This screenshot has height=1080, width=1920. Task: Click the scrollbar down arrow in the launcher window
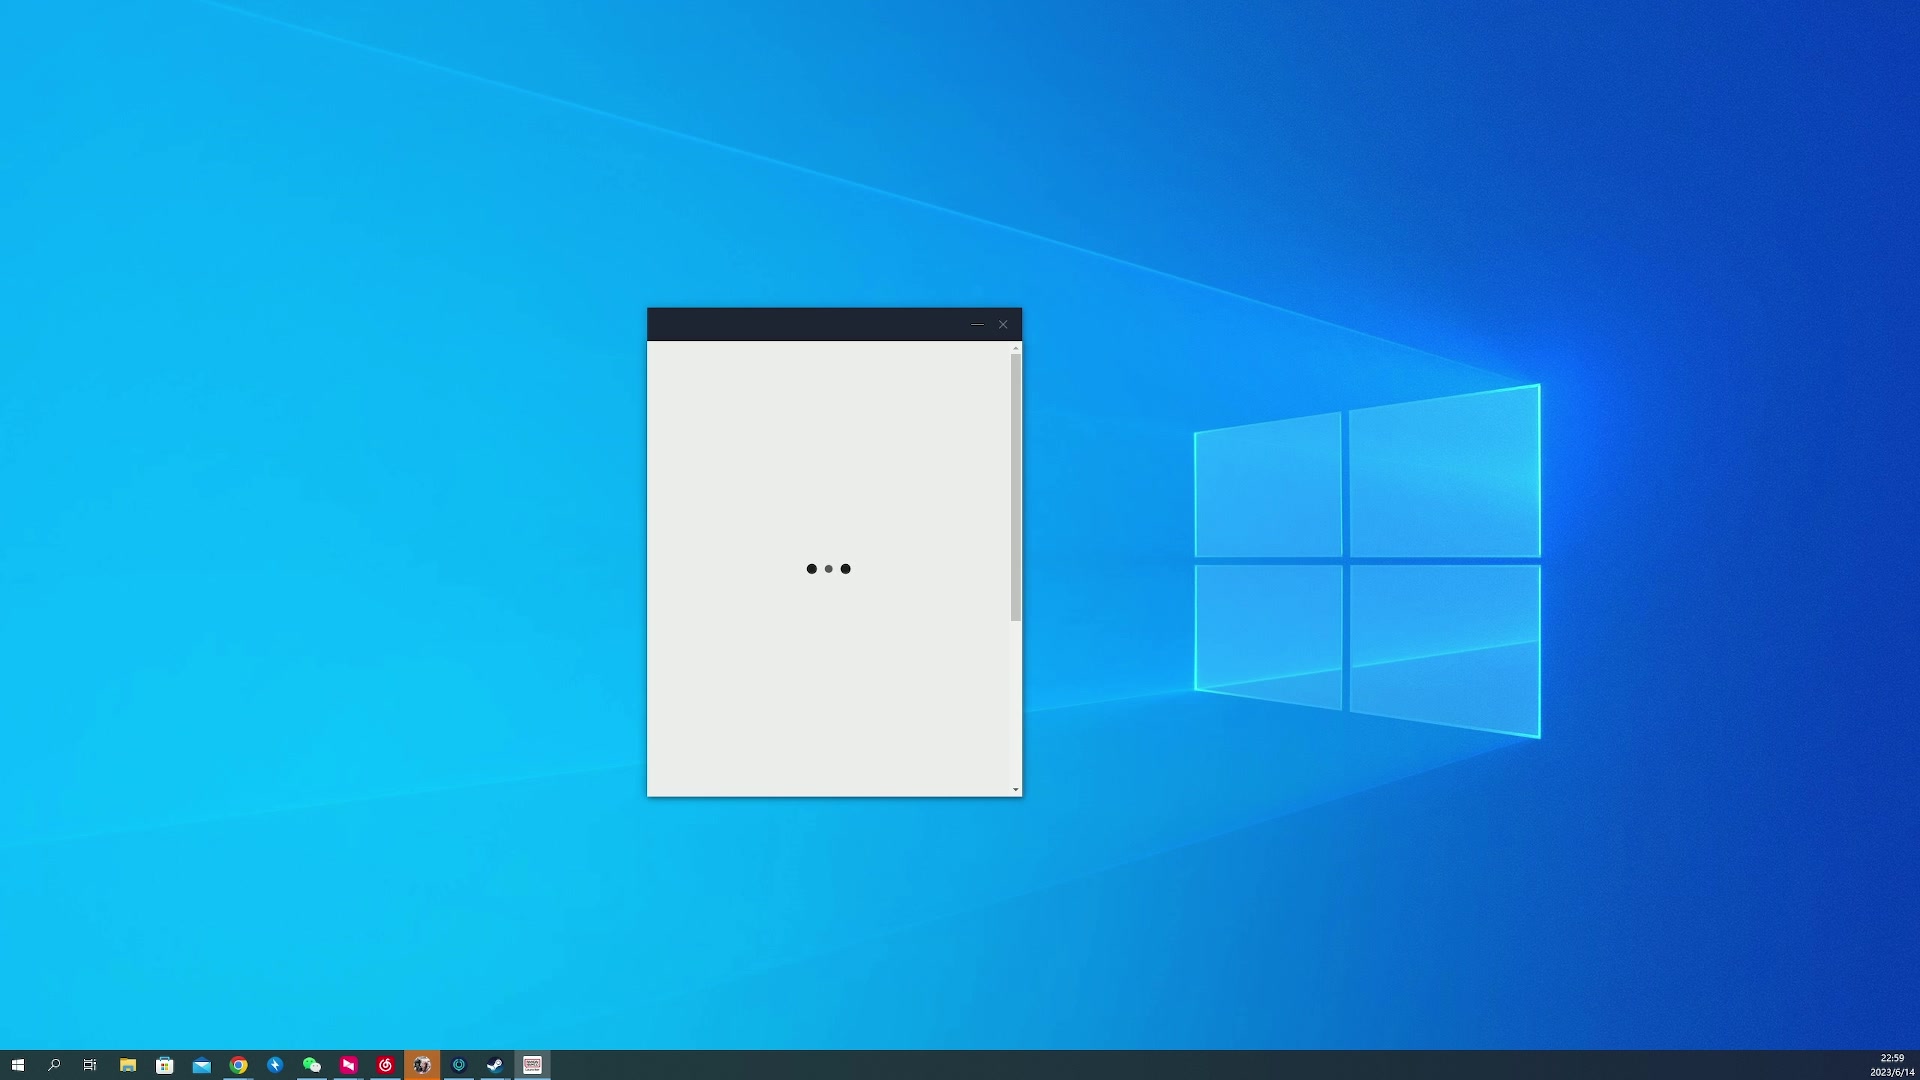tap(1015, 790)
